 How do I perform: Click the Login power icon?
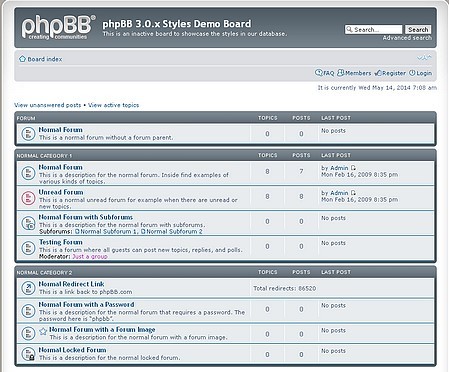(412, 73)
